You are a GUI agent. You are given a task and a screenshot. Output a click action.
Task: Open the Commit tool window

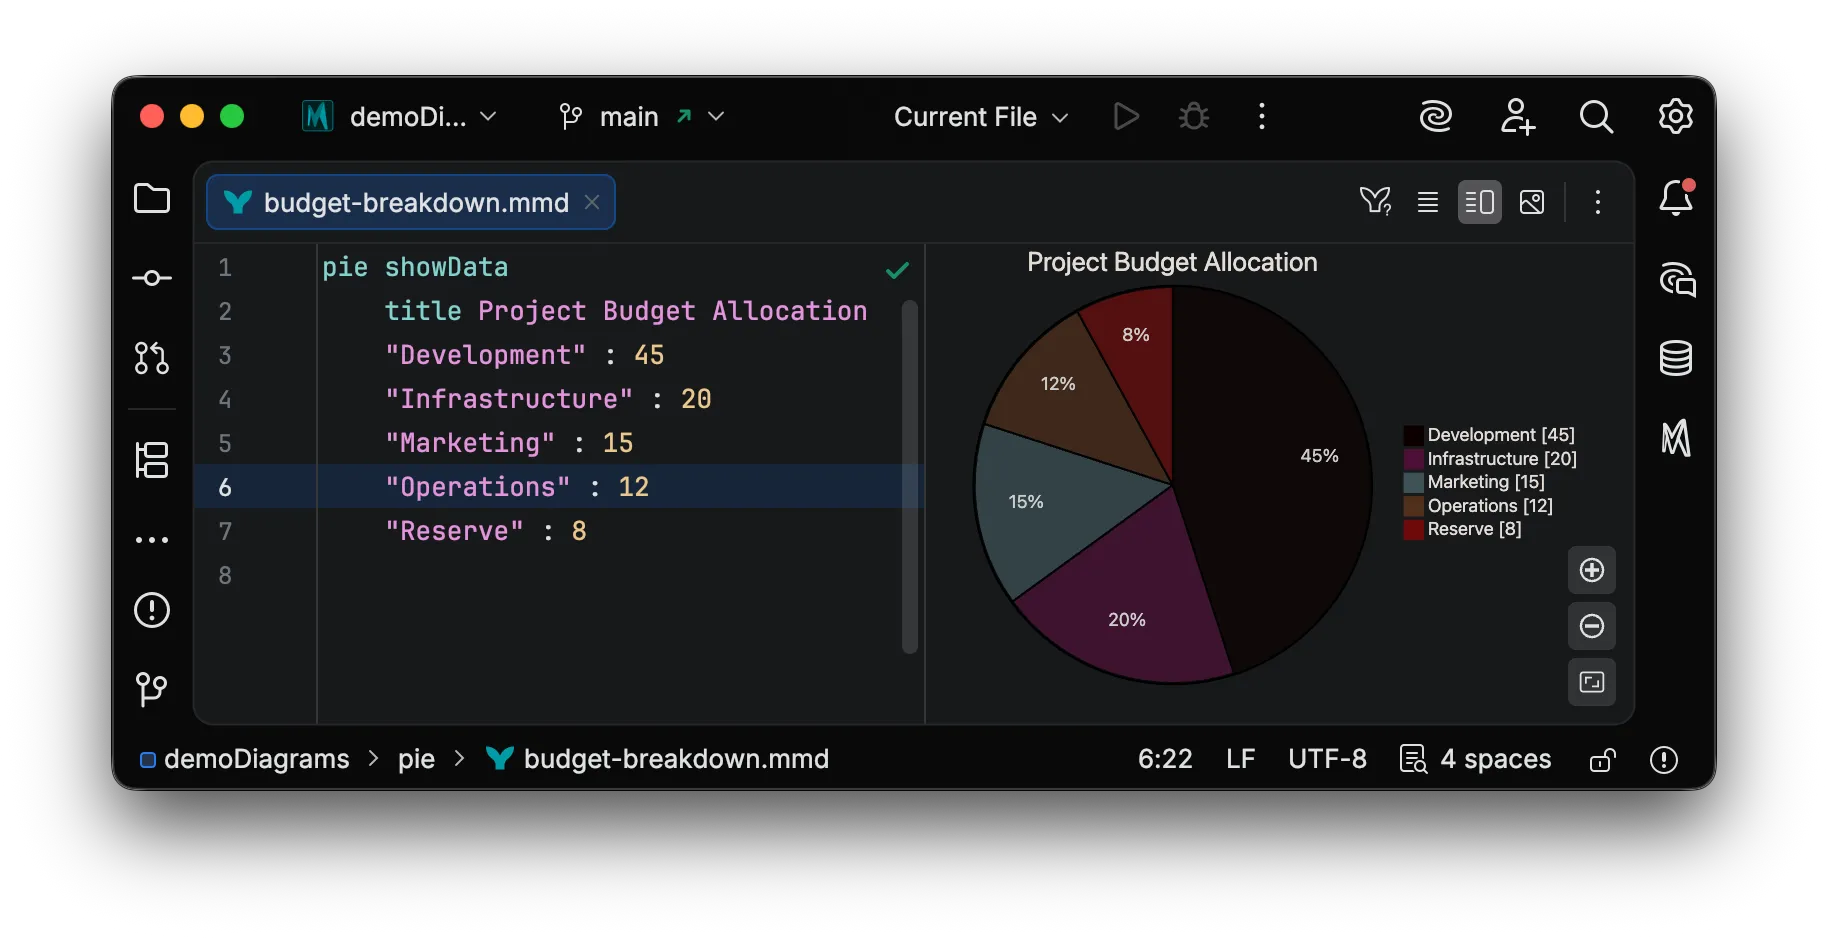(x=151, y=278)
